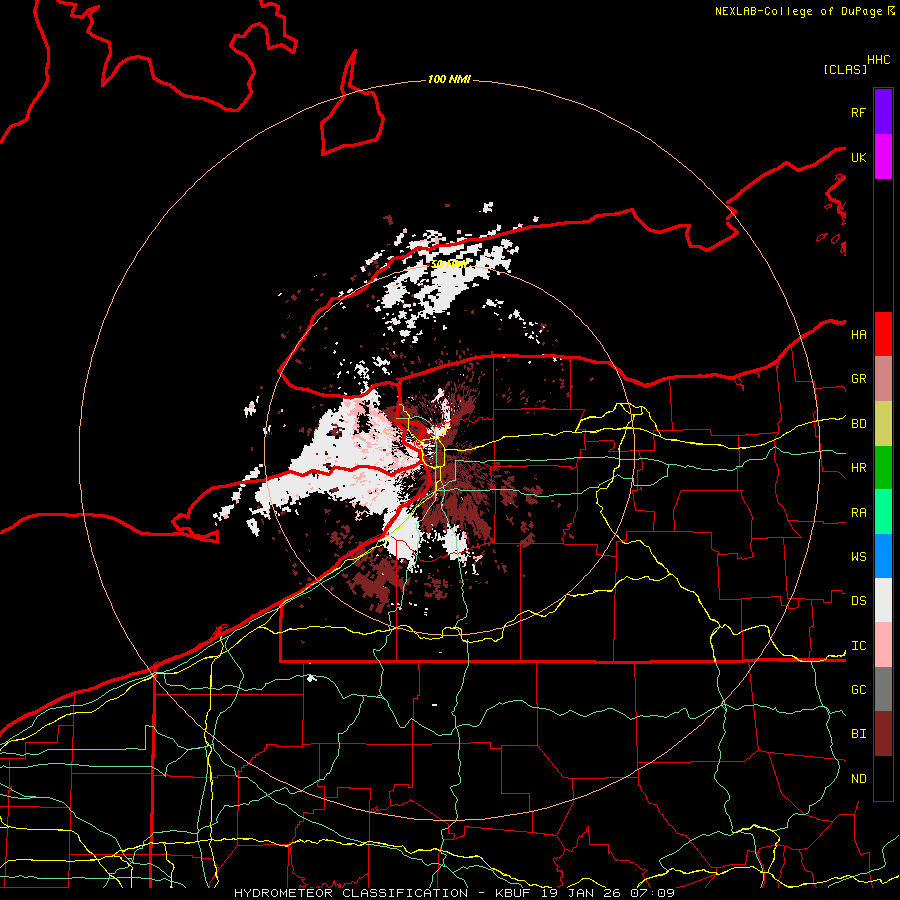Click the RF purple color swatch
The image size is (900, 900).
(883, 112)
